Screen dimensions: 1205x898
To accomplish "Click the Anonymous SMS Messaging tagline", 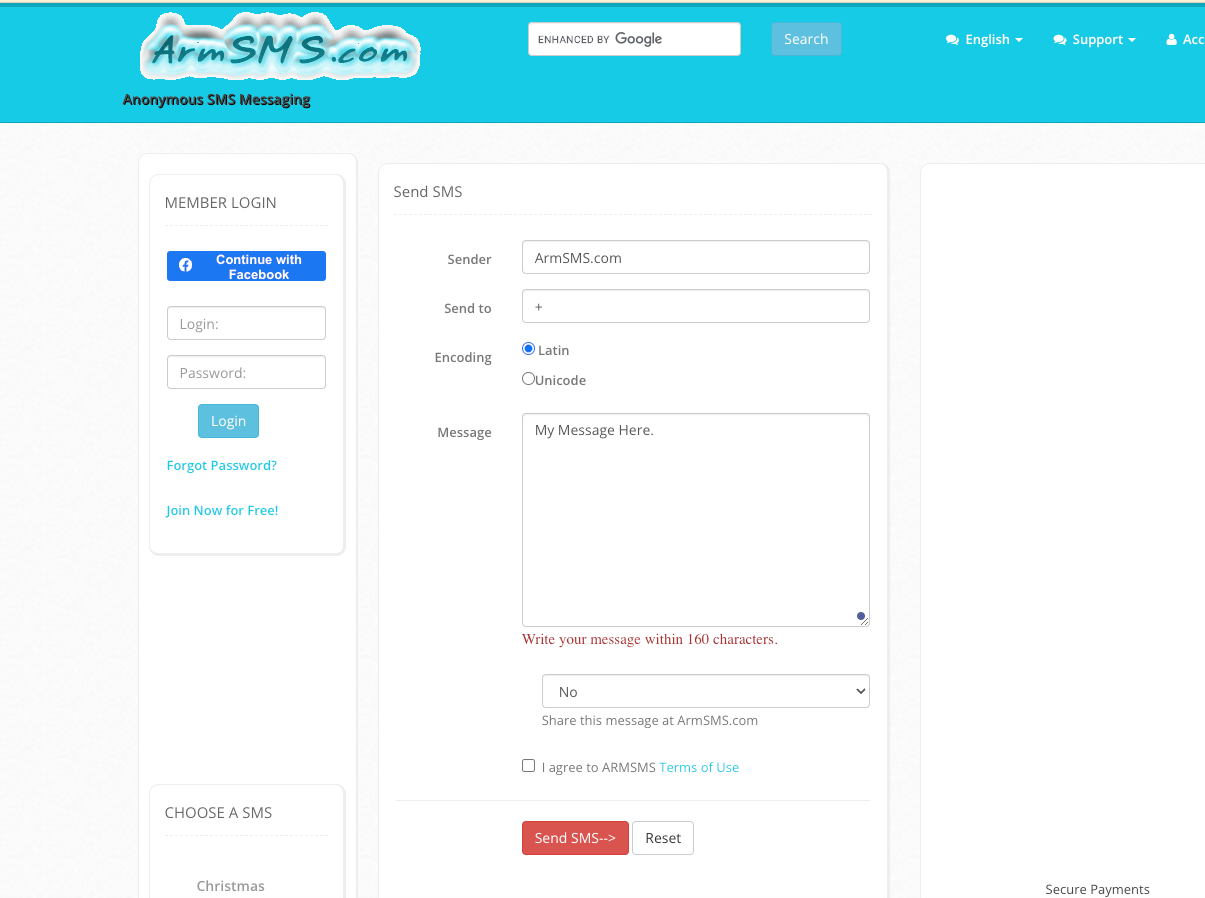I will coord(217,100).
